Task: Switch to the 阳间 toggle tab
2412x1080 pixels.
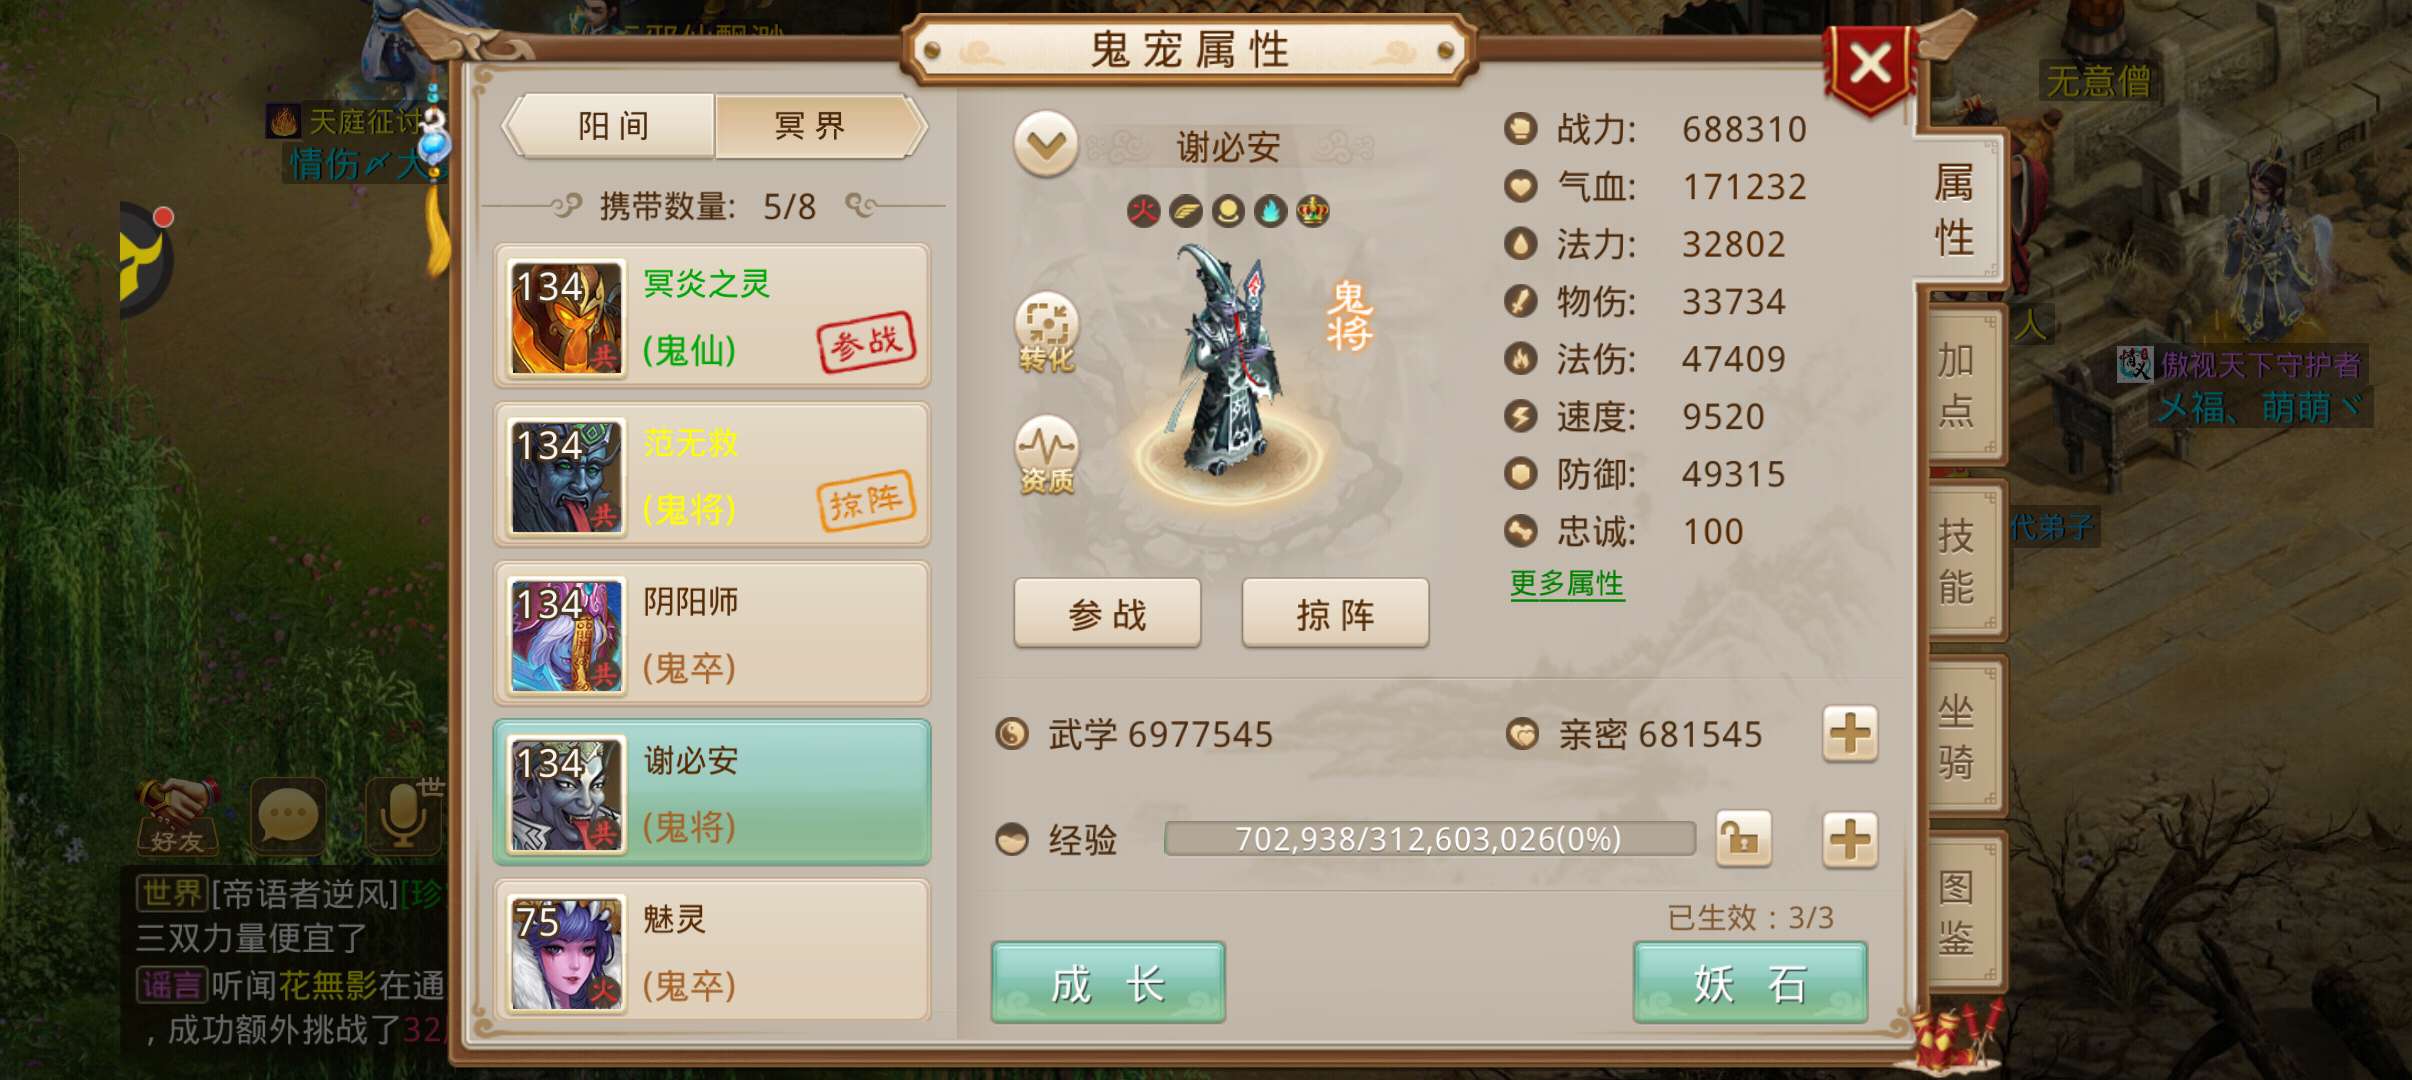Action: 612,126
